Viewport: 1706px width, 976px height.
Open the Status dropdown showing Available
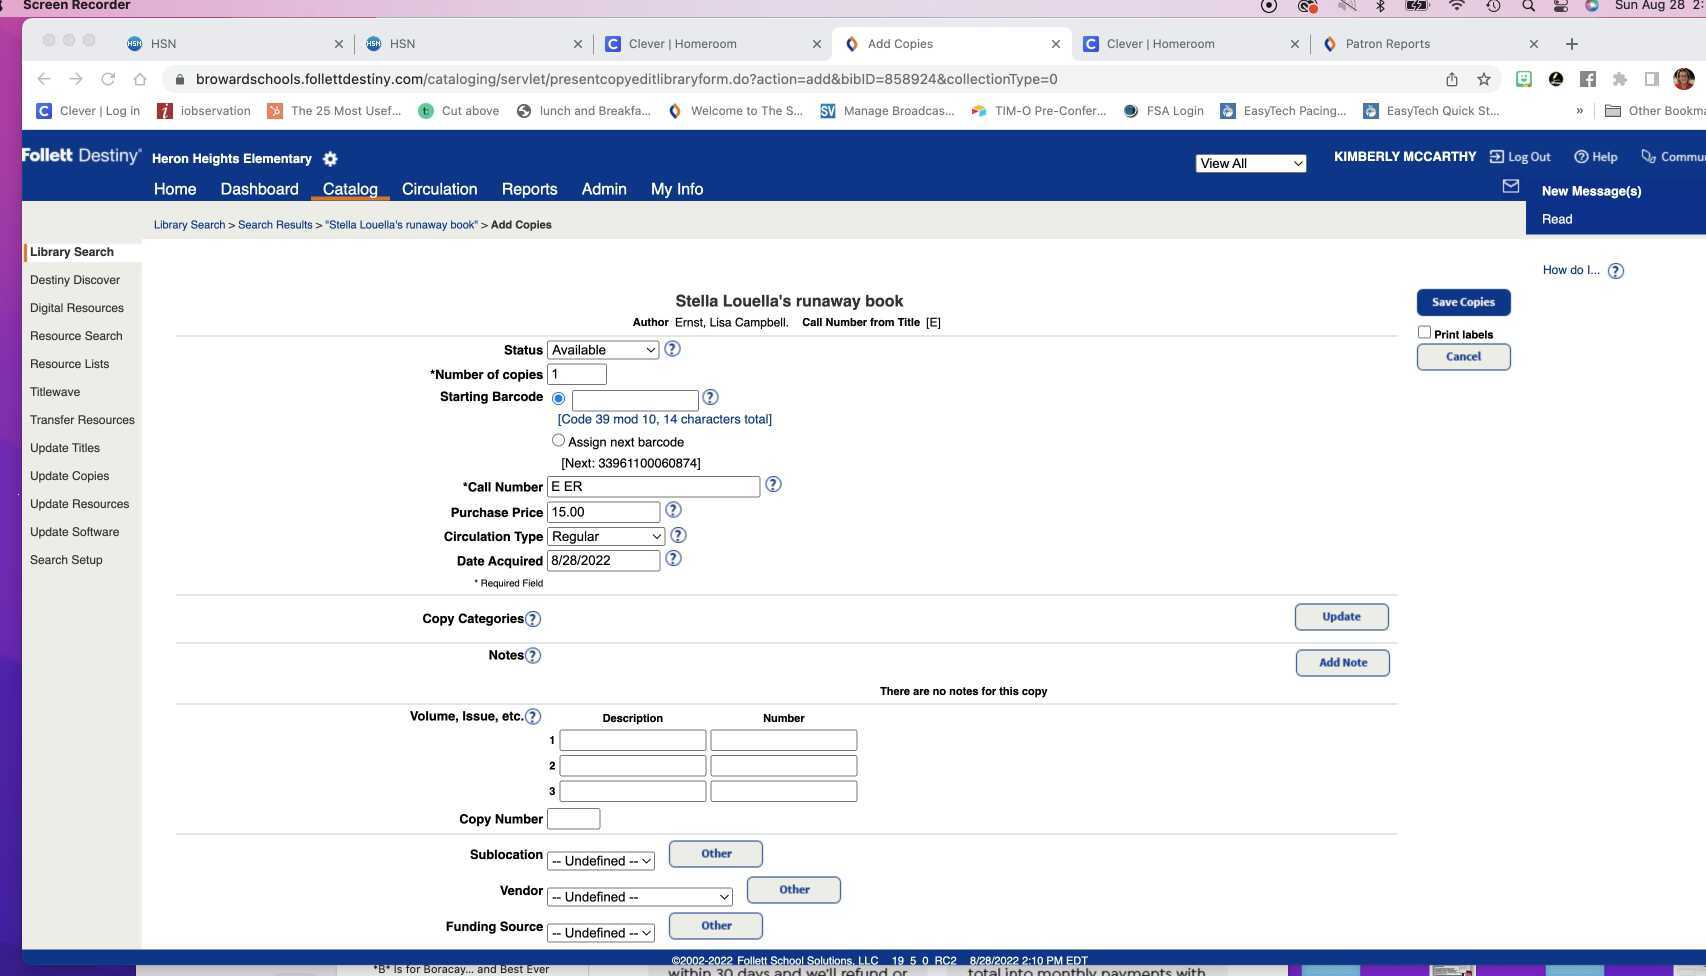[601, 349]
